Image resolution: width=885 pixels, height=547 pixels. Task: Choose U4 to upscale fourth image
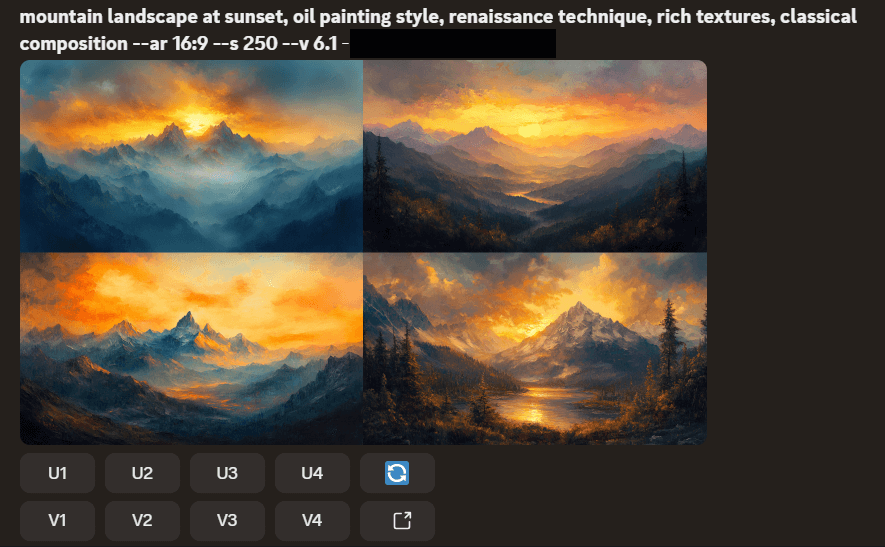[x=312, y=473]
